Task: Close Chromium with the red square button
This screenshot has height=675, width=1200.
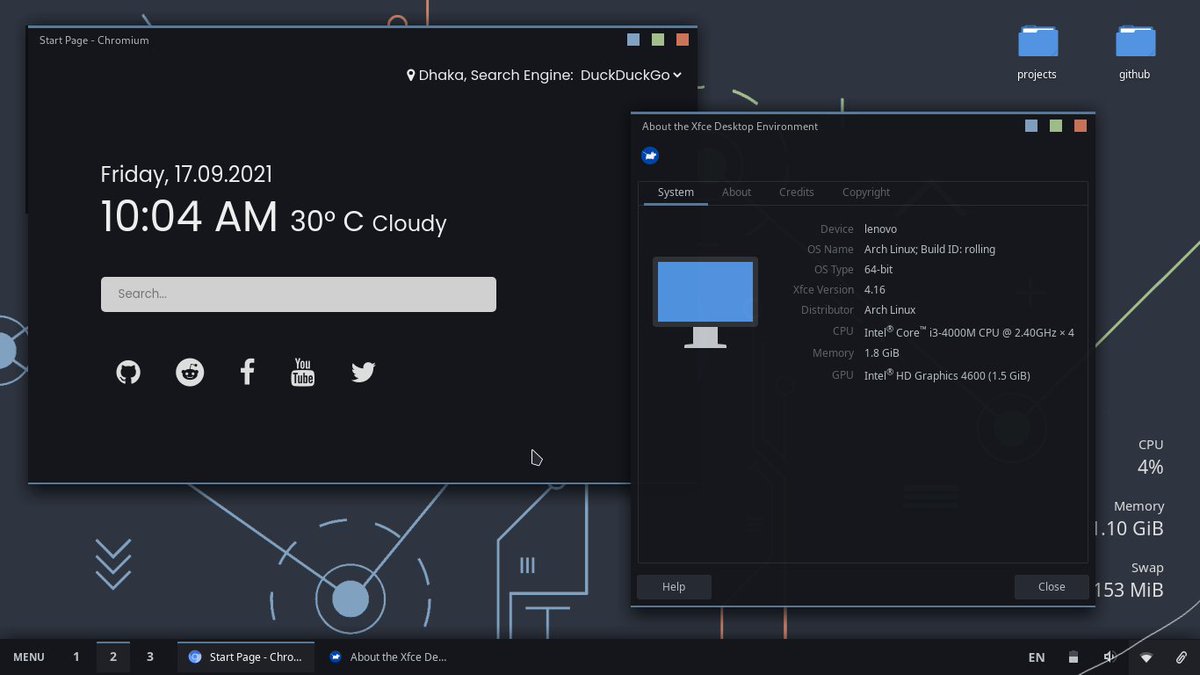Action: pos(682,40)
